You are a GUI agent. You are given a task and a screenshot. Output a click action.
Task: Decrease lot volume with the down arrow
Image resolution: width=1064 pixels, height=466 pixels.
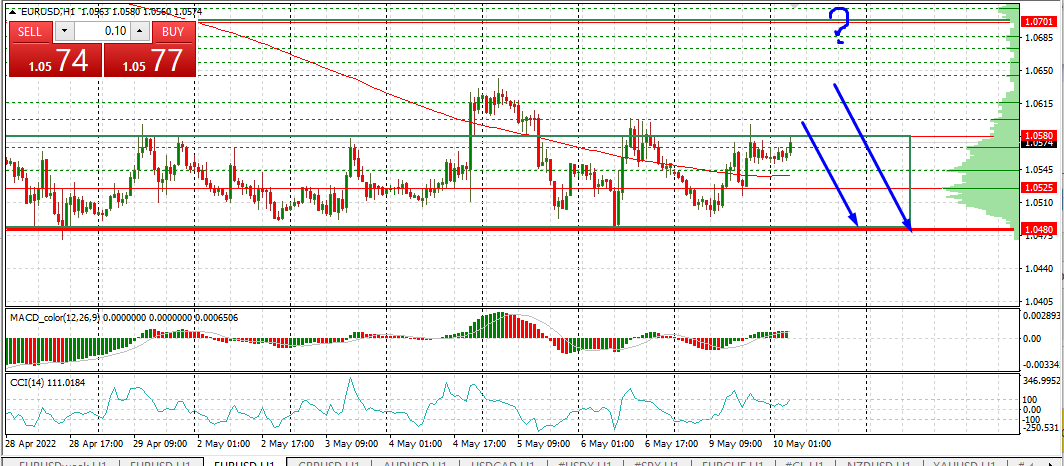64,31
